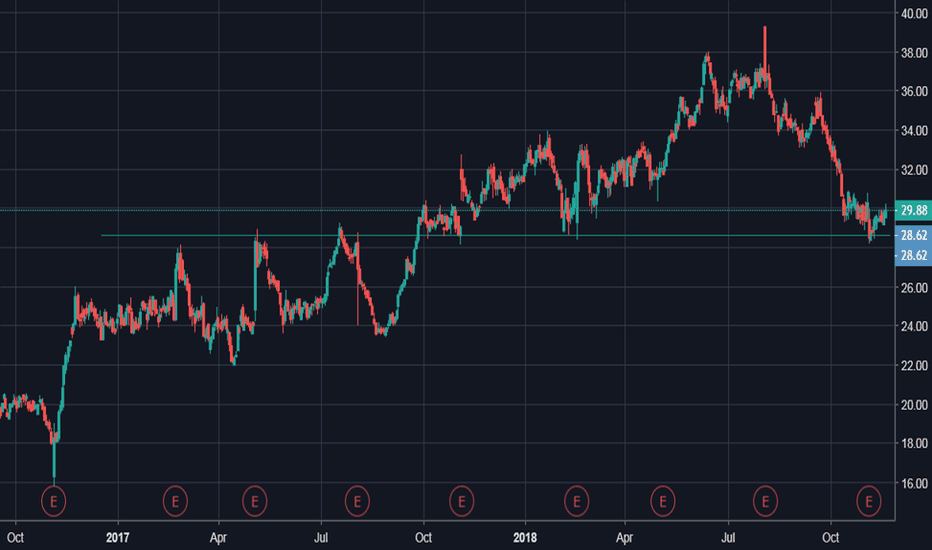Viewport: 932px width, 550px height.
Task: Click the Jul label between Apr and Oct 2017
Action: (321, 538)
